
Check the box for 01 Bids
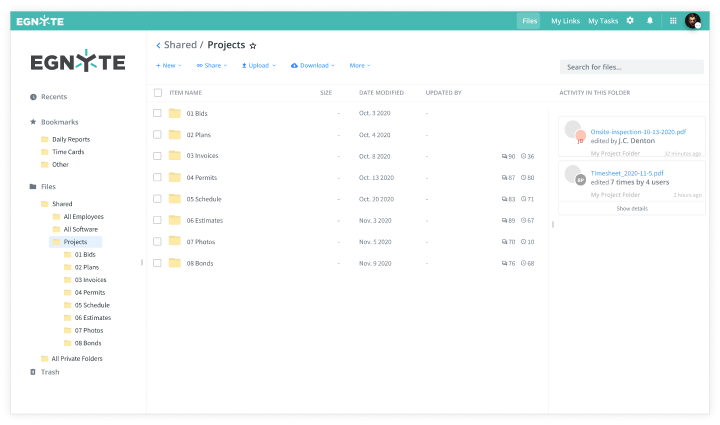click(157, 113)
